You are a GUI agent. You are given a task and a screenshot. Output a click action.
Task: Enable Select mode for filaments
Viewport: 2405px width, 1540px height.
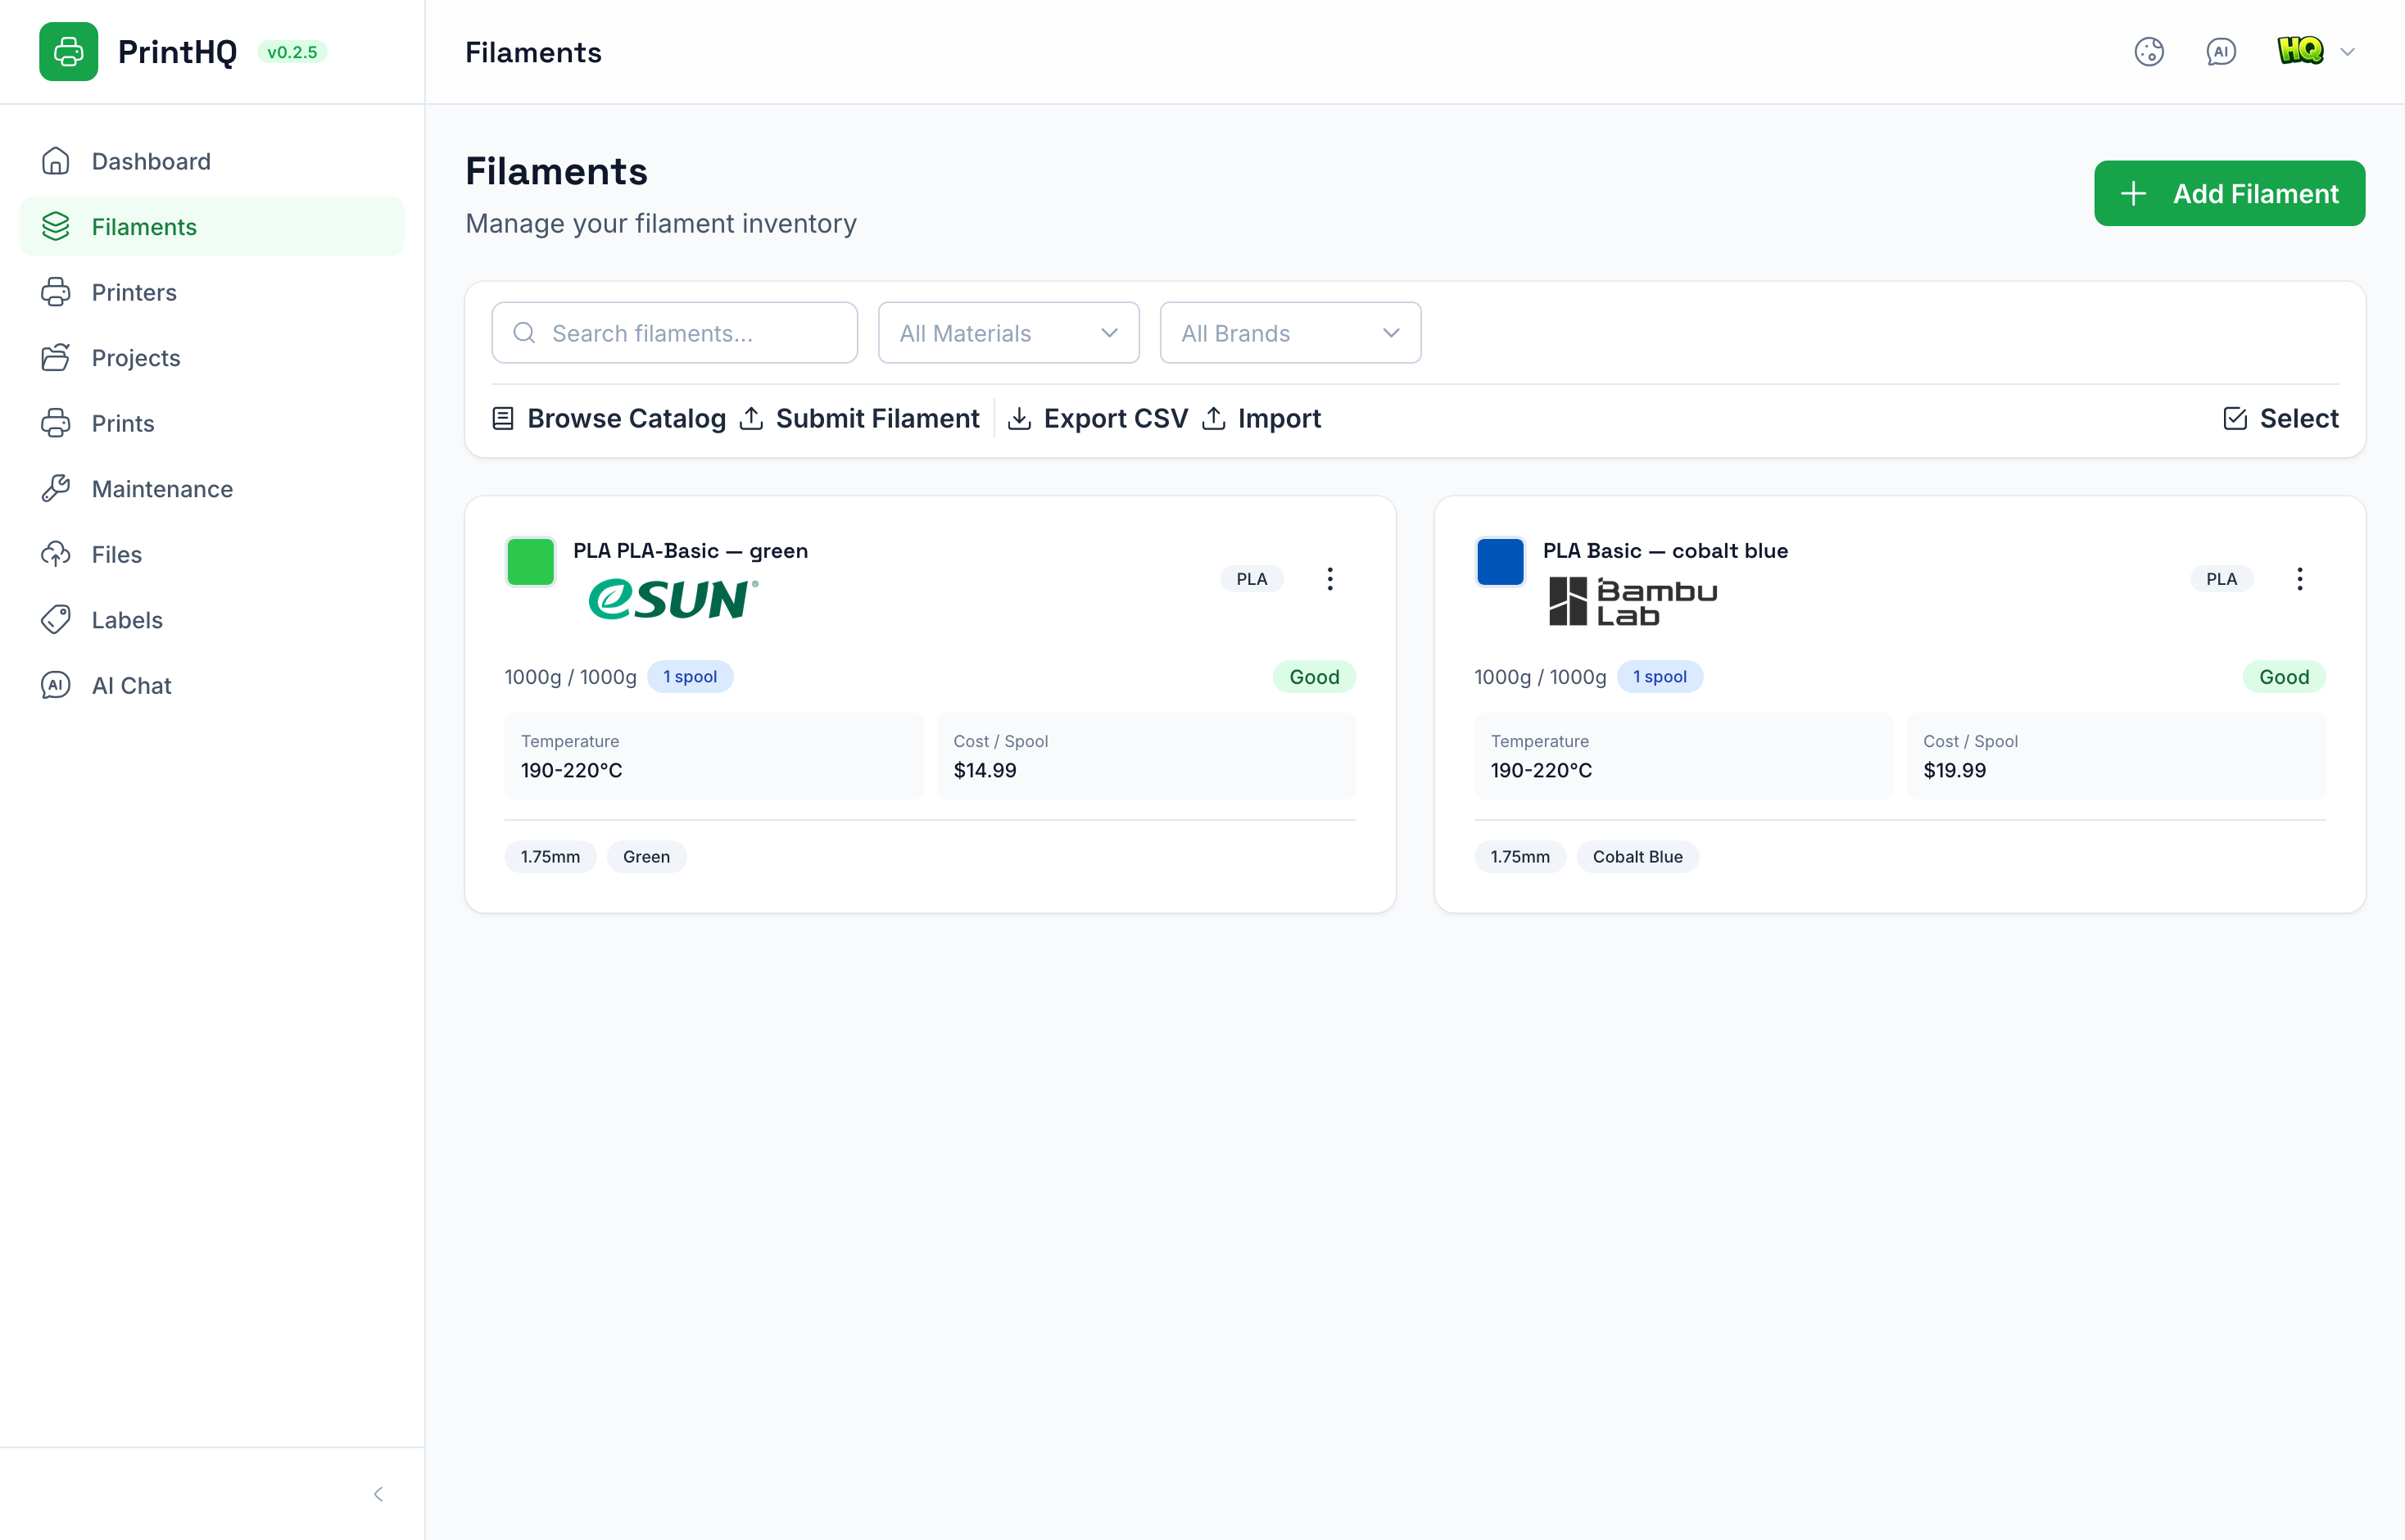tap(2281, 418)
